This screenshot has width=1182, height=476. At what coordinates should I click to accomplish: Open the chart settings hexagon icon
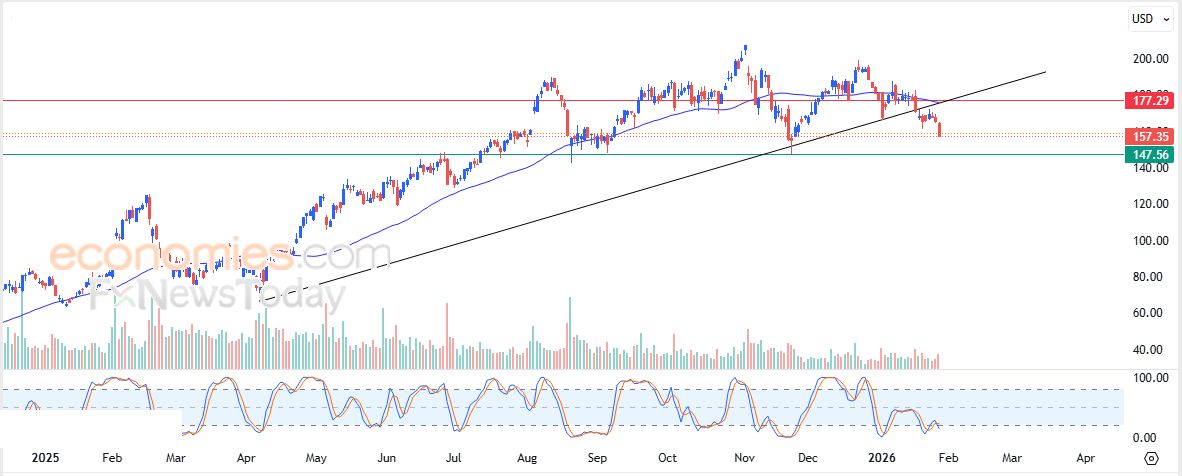(x=1153, y=457)
